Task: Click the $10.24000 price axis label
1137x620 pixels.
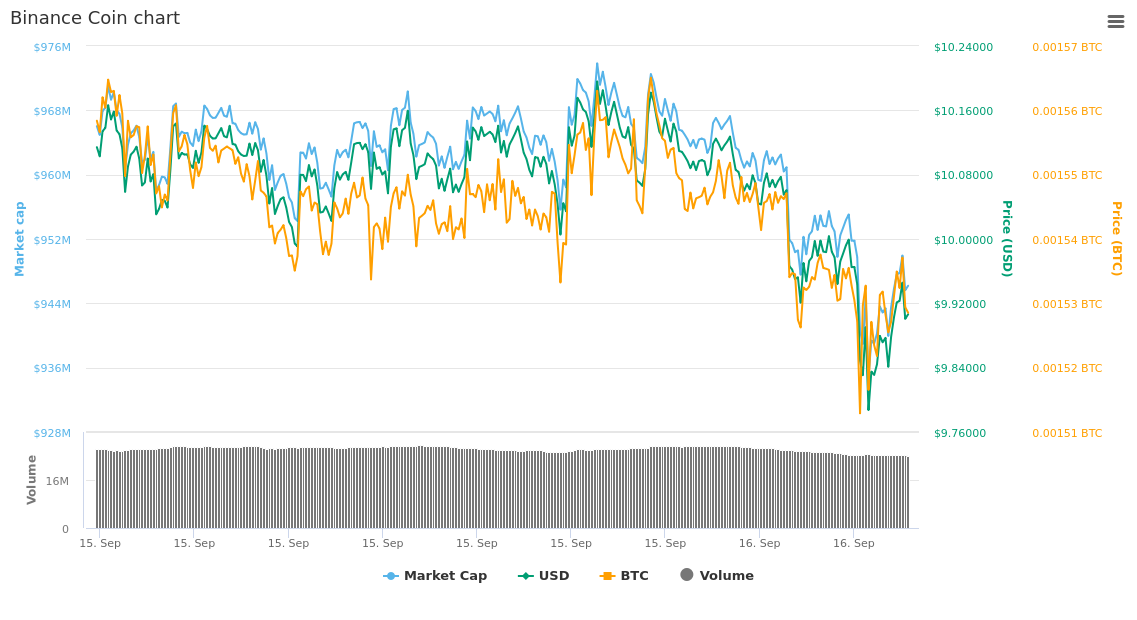Action: (x=963, y=47)
